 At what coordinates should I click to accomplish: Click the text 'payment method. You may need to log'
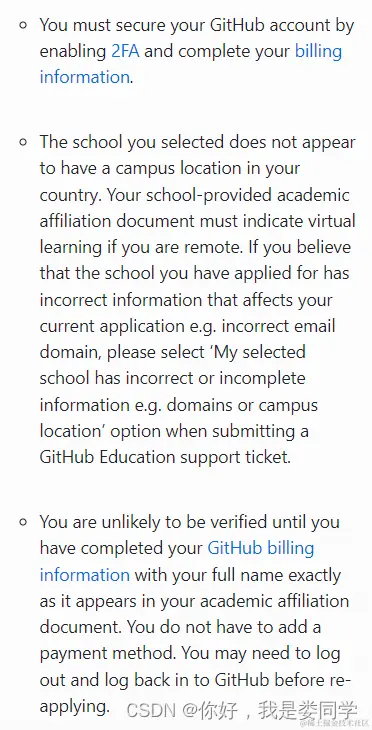pyautogui.click(x=190, y=654)
